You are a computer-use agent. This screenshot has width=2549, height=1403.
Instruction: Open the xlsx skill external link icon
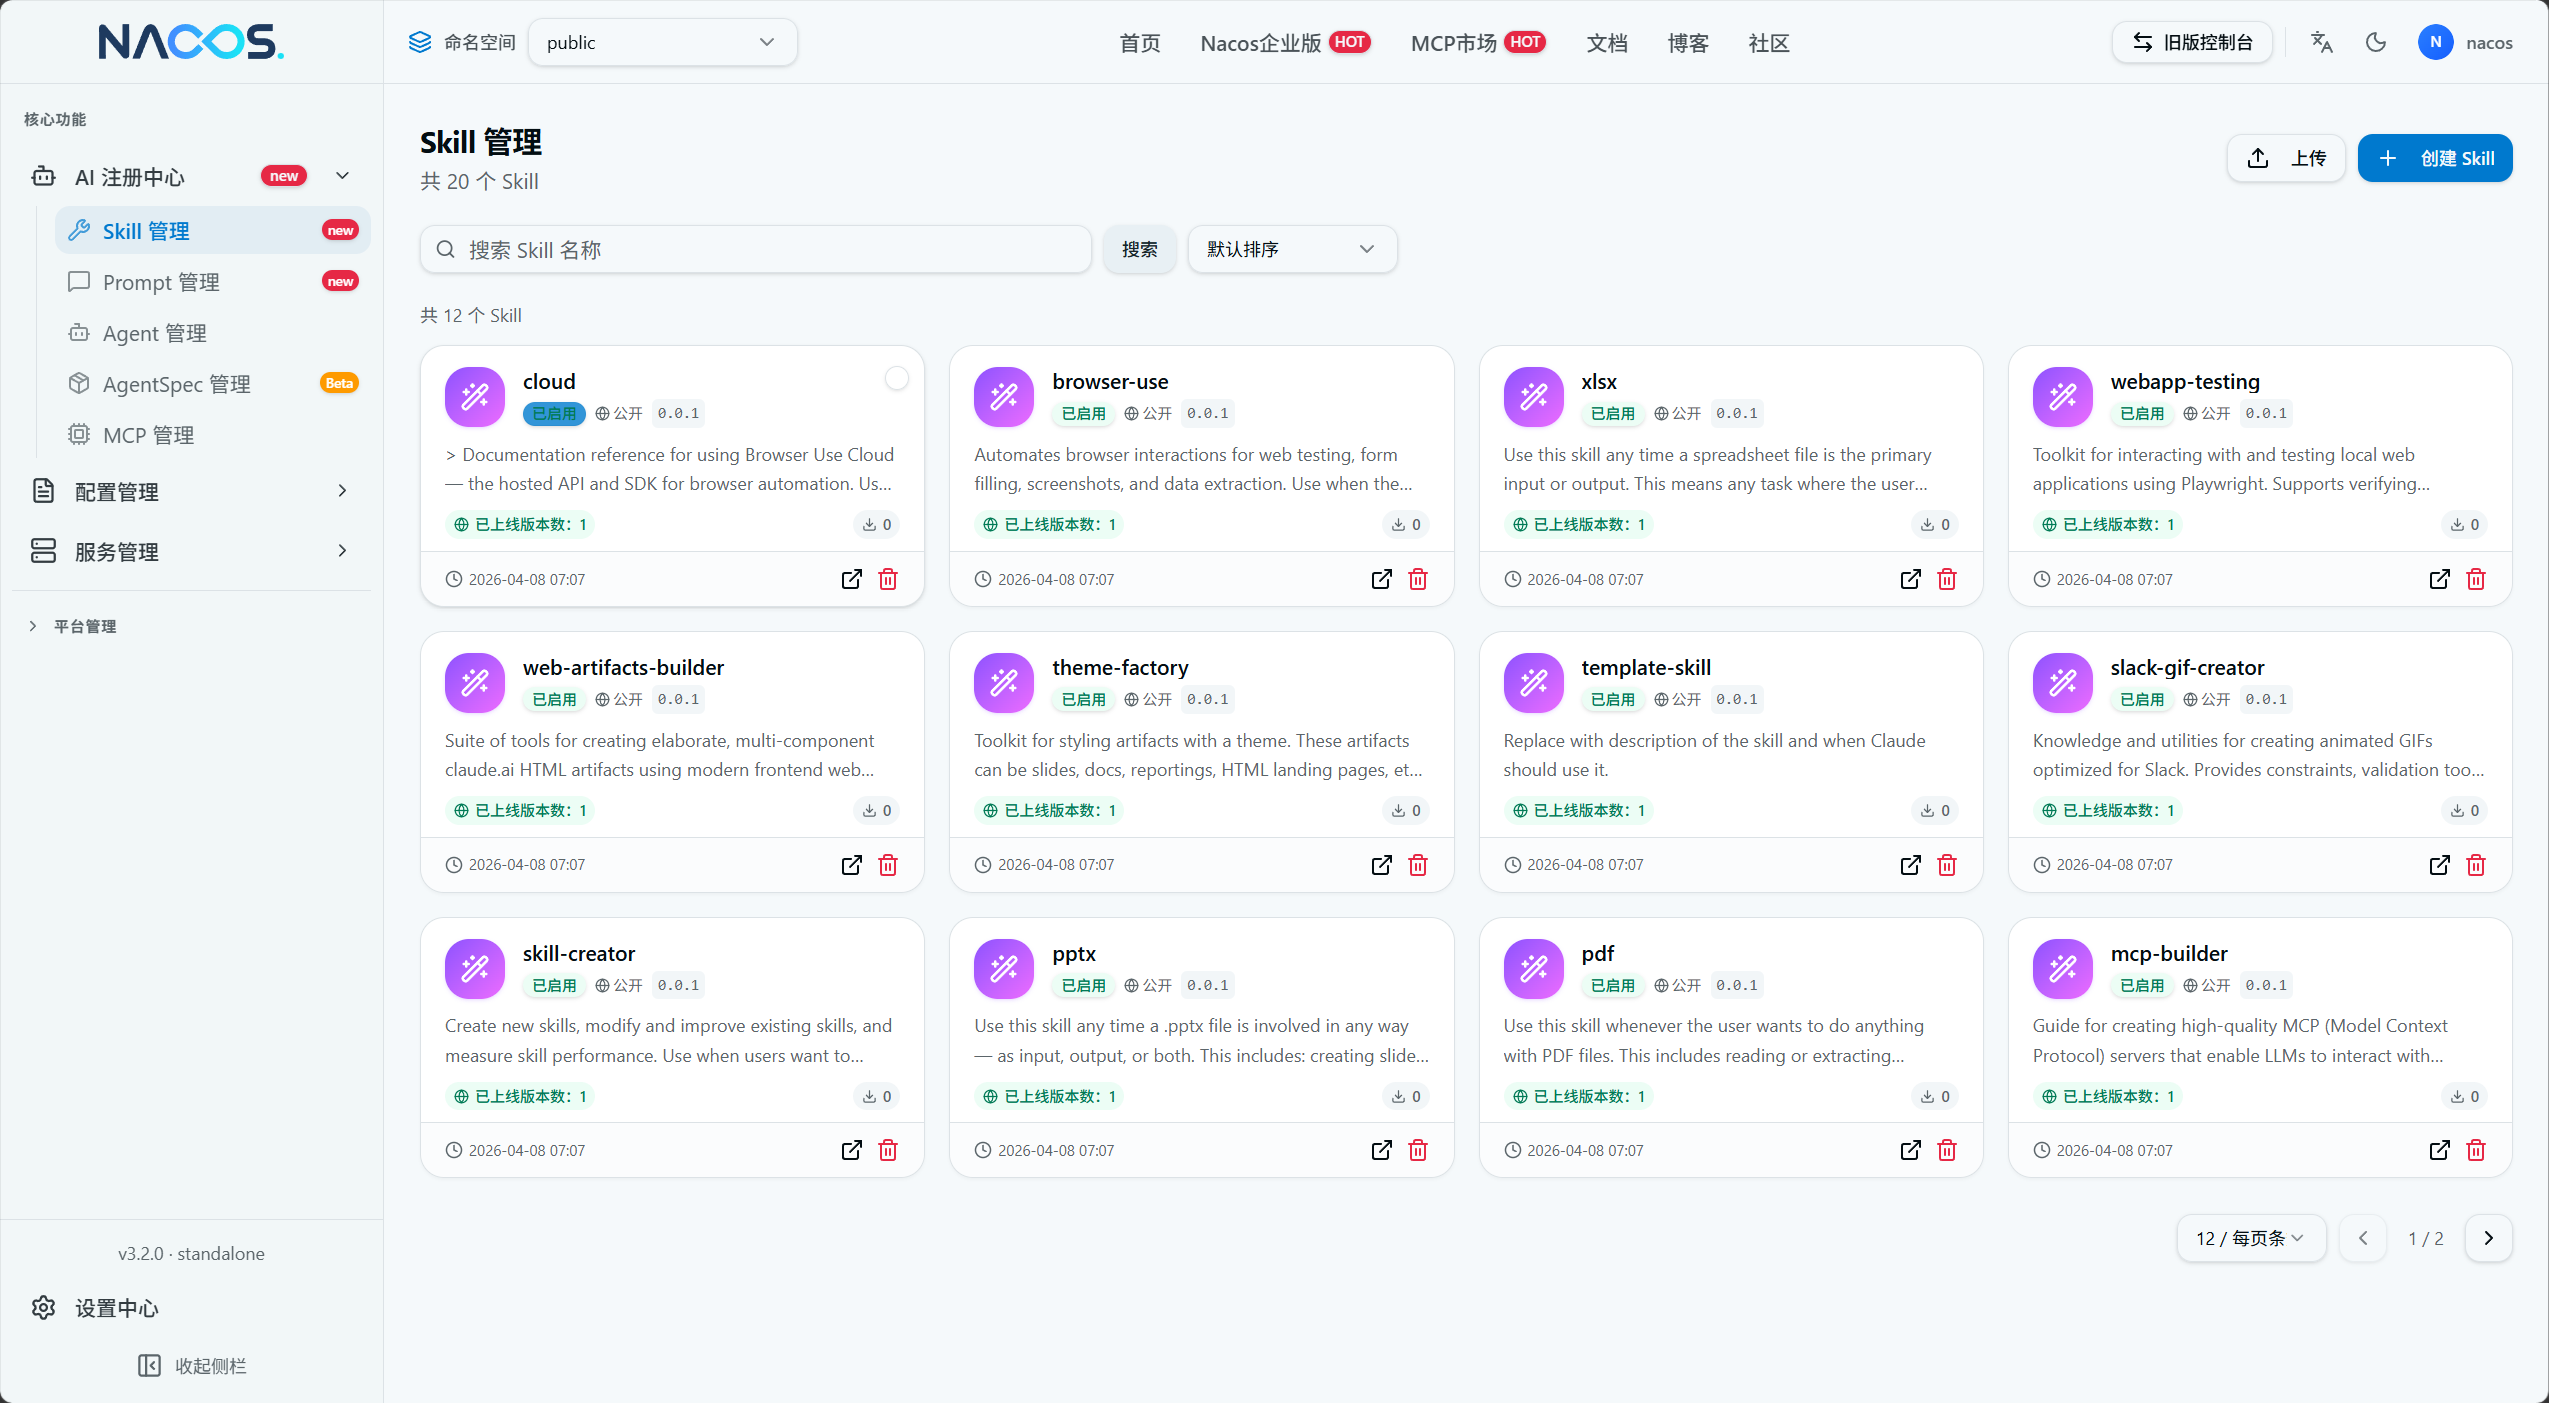click(x=1911, y=579)
